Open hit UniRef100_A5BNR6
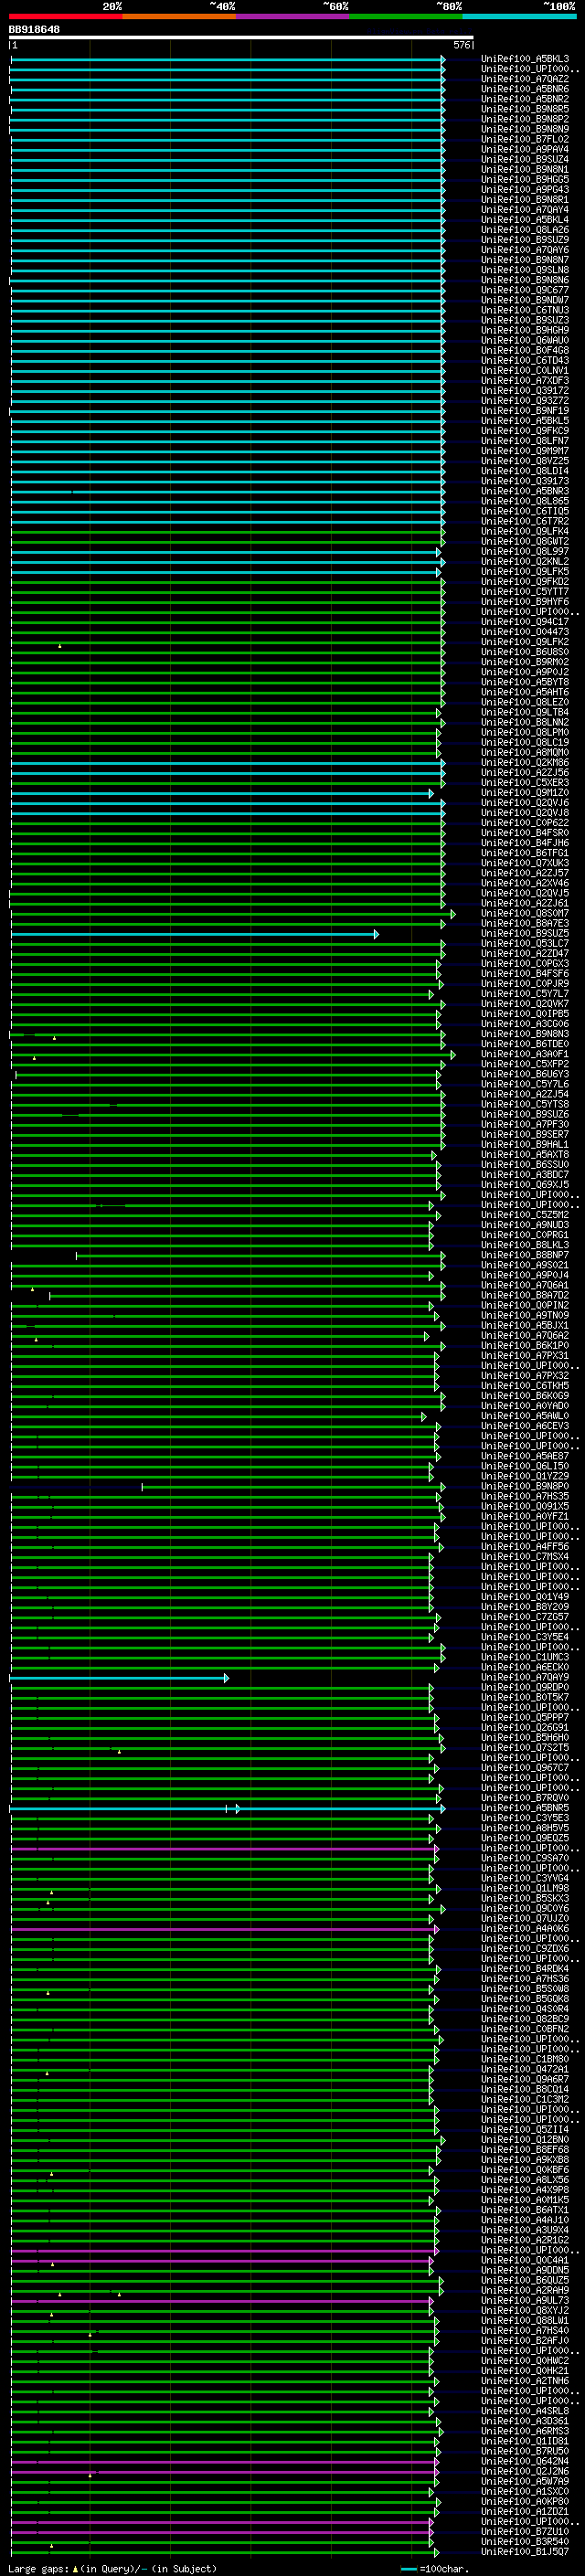The height and width of the screenshot is (2576, 585). (x=524, y=89)
